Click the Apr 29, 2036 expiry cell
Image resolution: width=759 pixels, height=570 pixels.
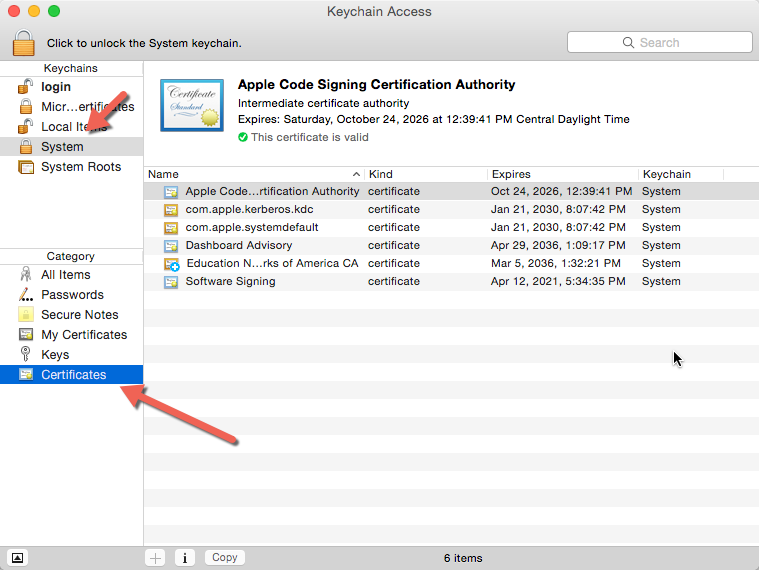pyautogui.click(x=558, y=245)
